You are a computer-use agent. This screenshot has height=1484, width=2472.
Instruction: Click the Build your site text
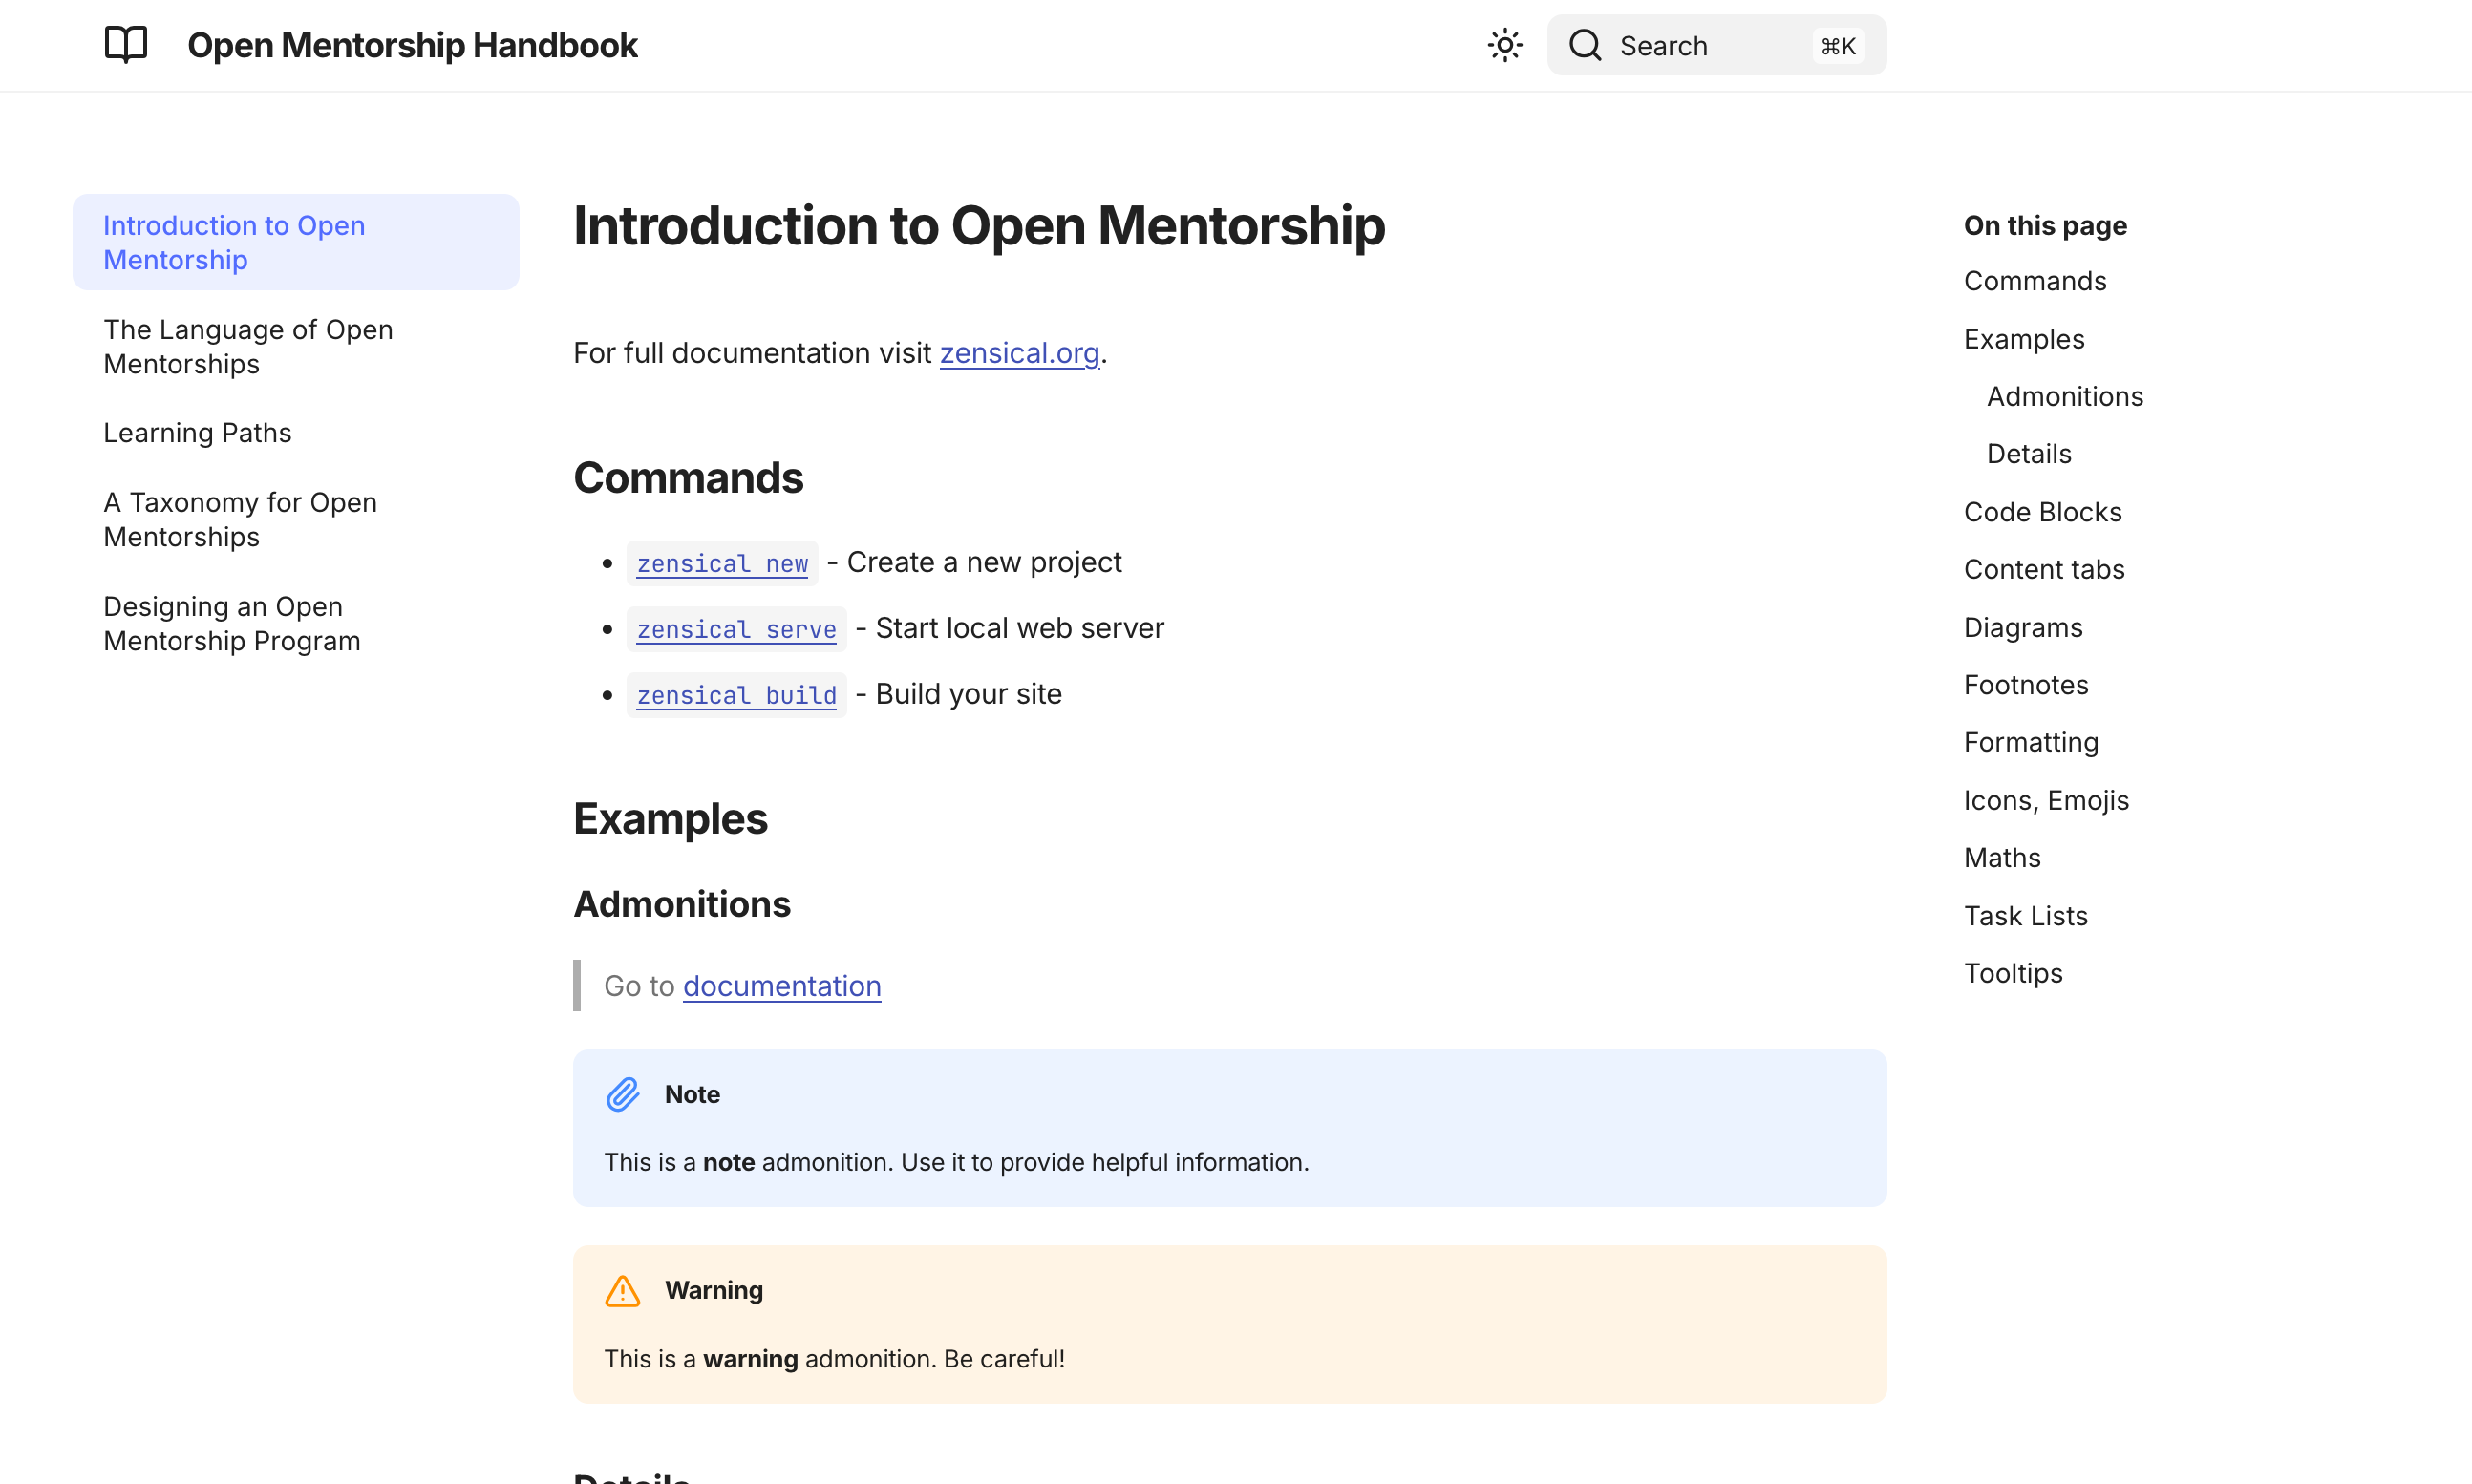(x=968, y=694)
